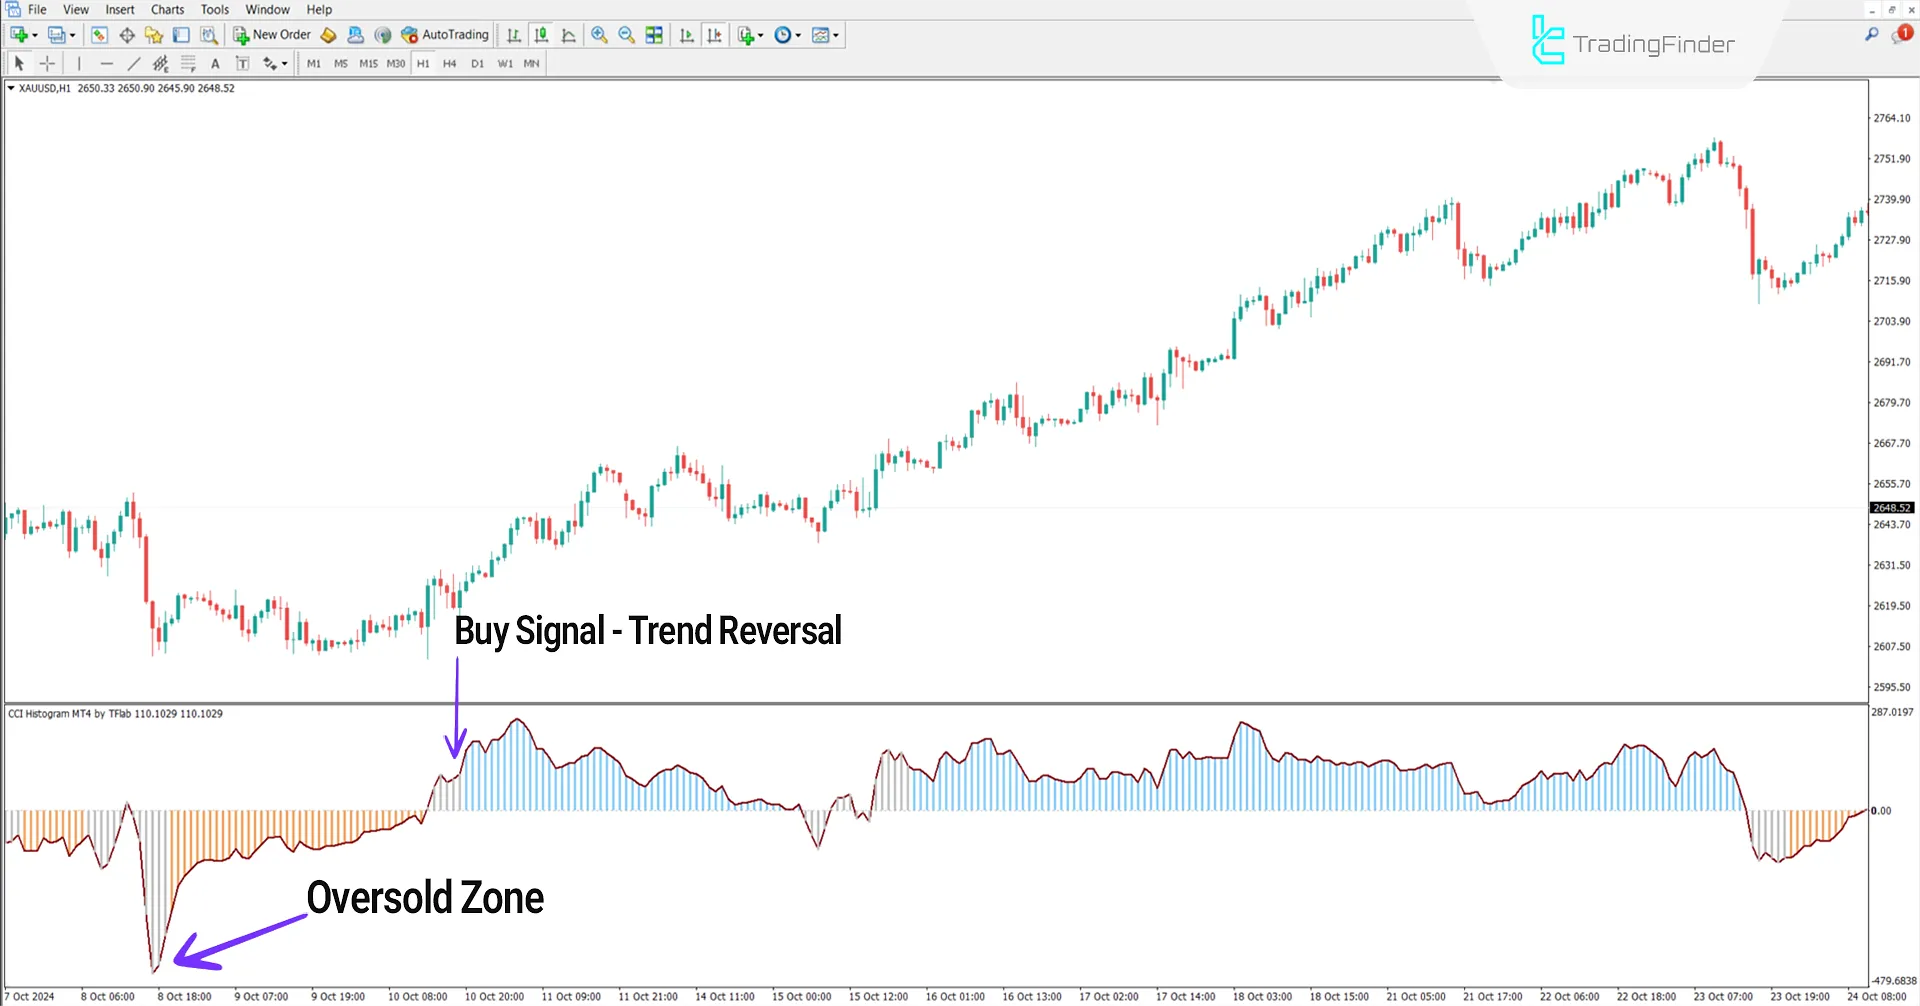Select the Equidistant Channel tool
Viewport: 1920px width, 1006px height.
(161, 63)
